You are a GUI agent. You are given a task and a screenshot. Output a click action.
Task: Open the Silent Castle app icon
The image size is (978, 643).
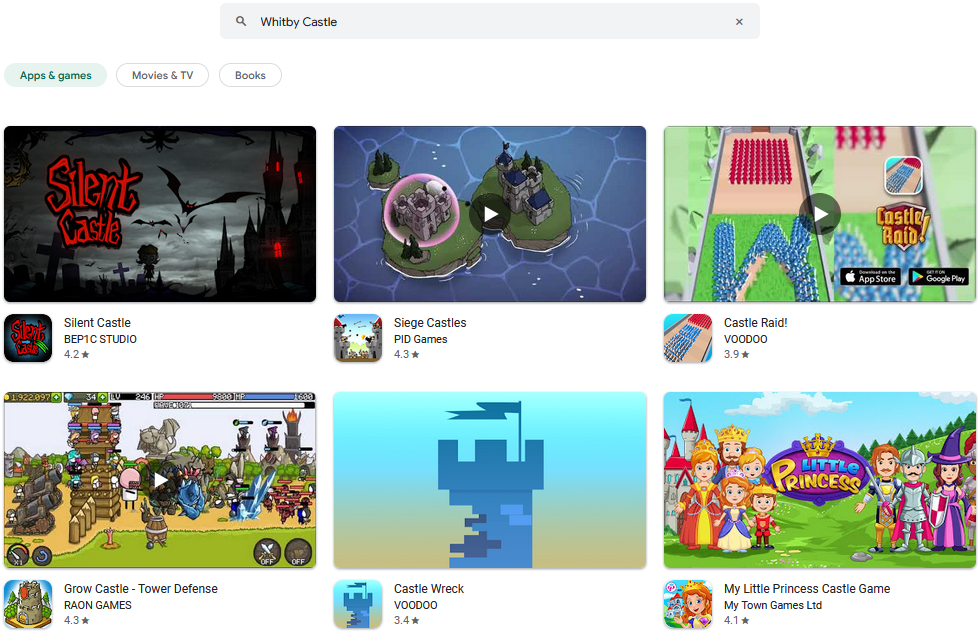28,338
